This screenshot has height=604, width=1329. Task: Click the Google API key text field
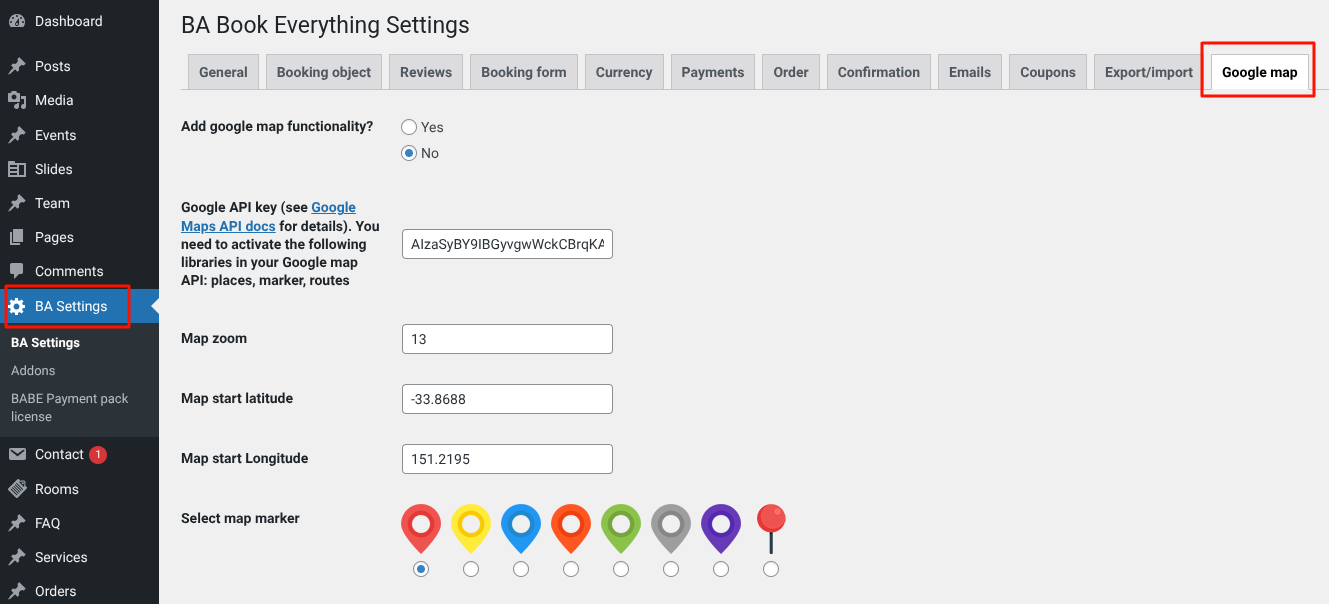(x=507, y=244)
